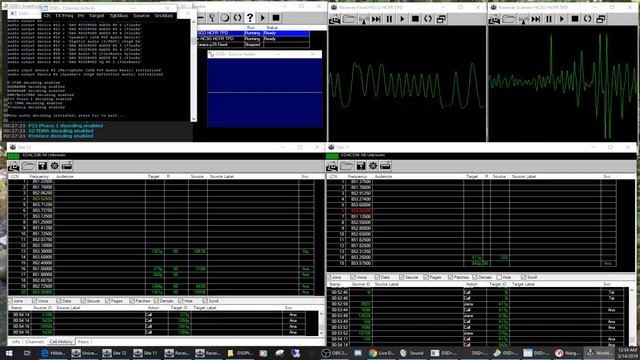
Task: Open settings gear in Site 12 toolbar
Action: click(x=54, y=166)
